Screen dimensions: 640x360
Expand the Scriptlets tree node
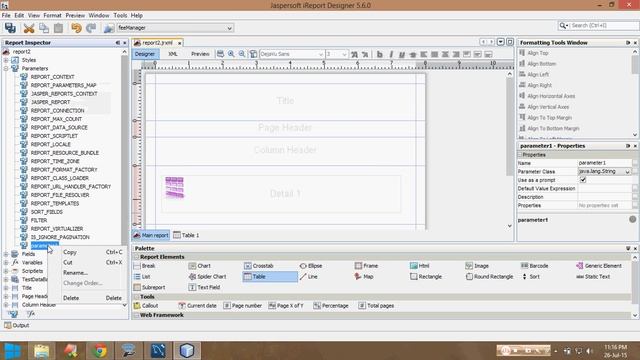click(x=6, y=271)
